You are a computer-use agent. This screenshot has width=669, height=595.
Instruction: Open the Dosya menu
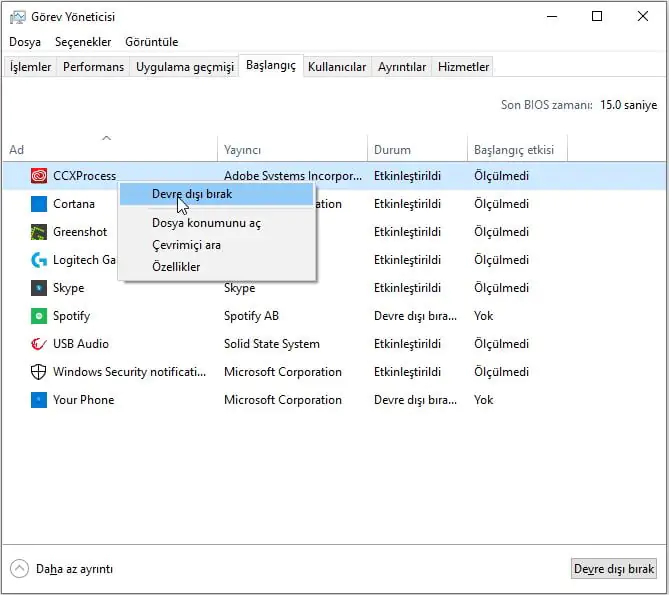[x=25, y=42]
